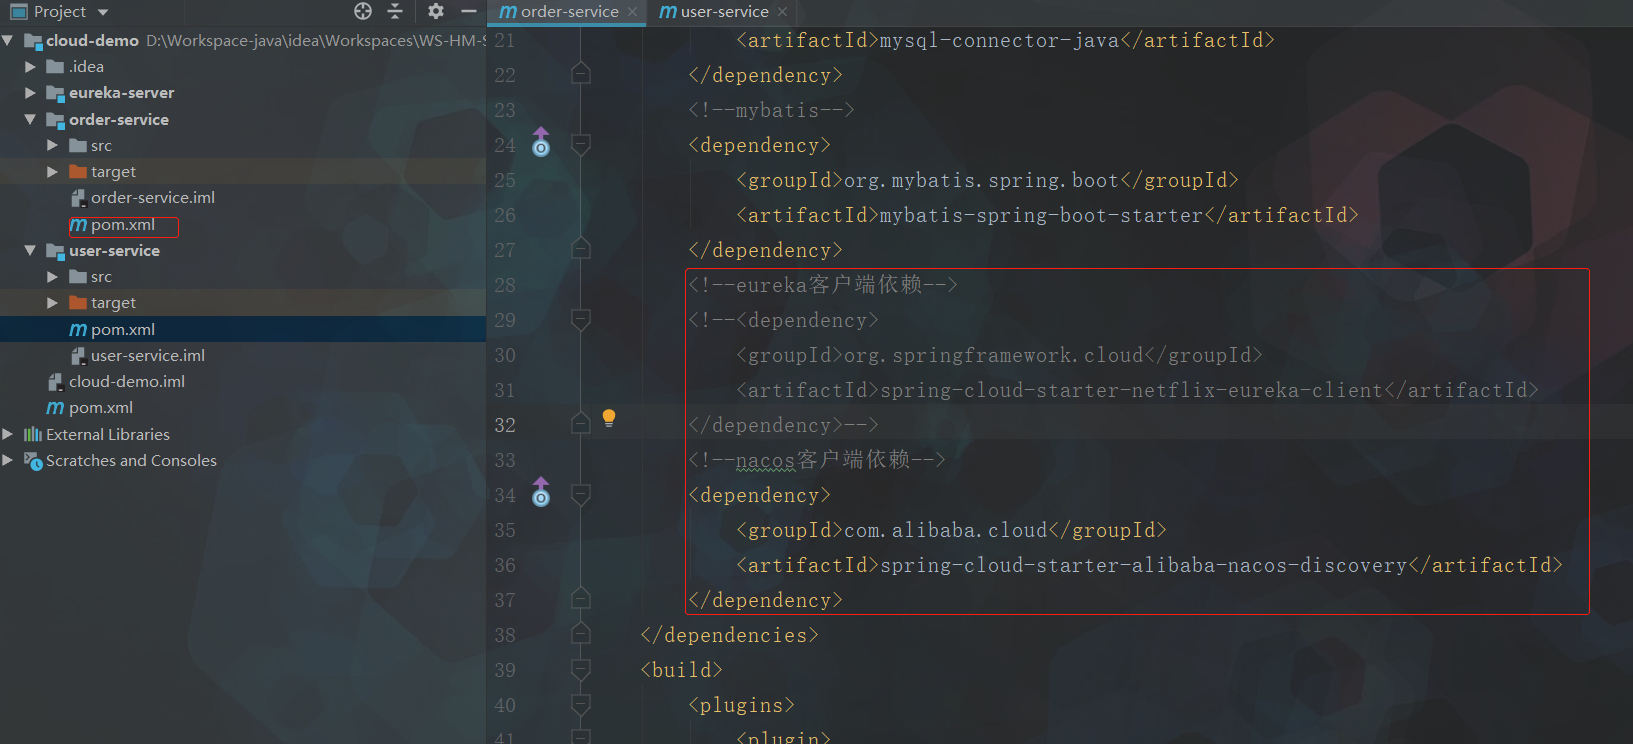This screenshot has height=744, width=1633.
Task: Click the External Libraries icon
Action: (x=33, y=435)
